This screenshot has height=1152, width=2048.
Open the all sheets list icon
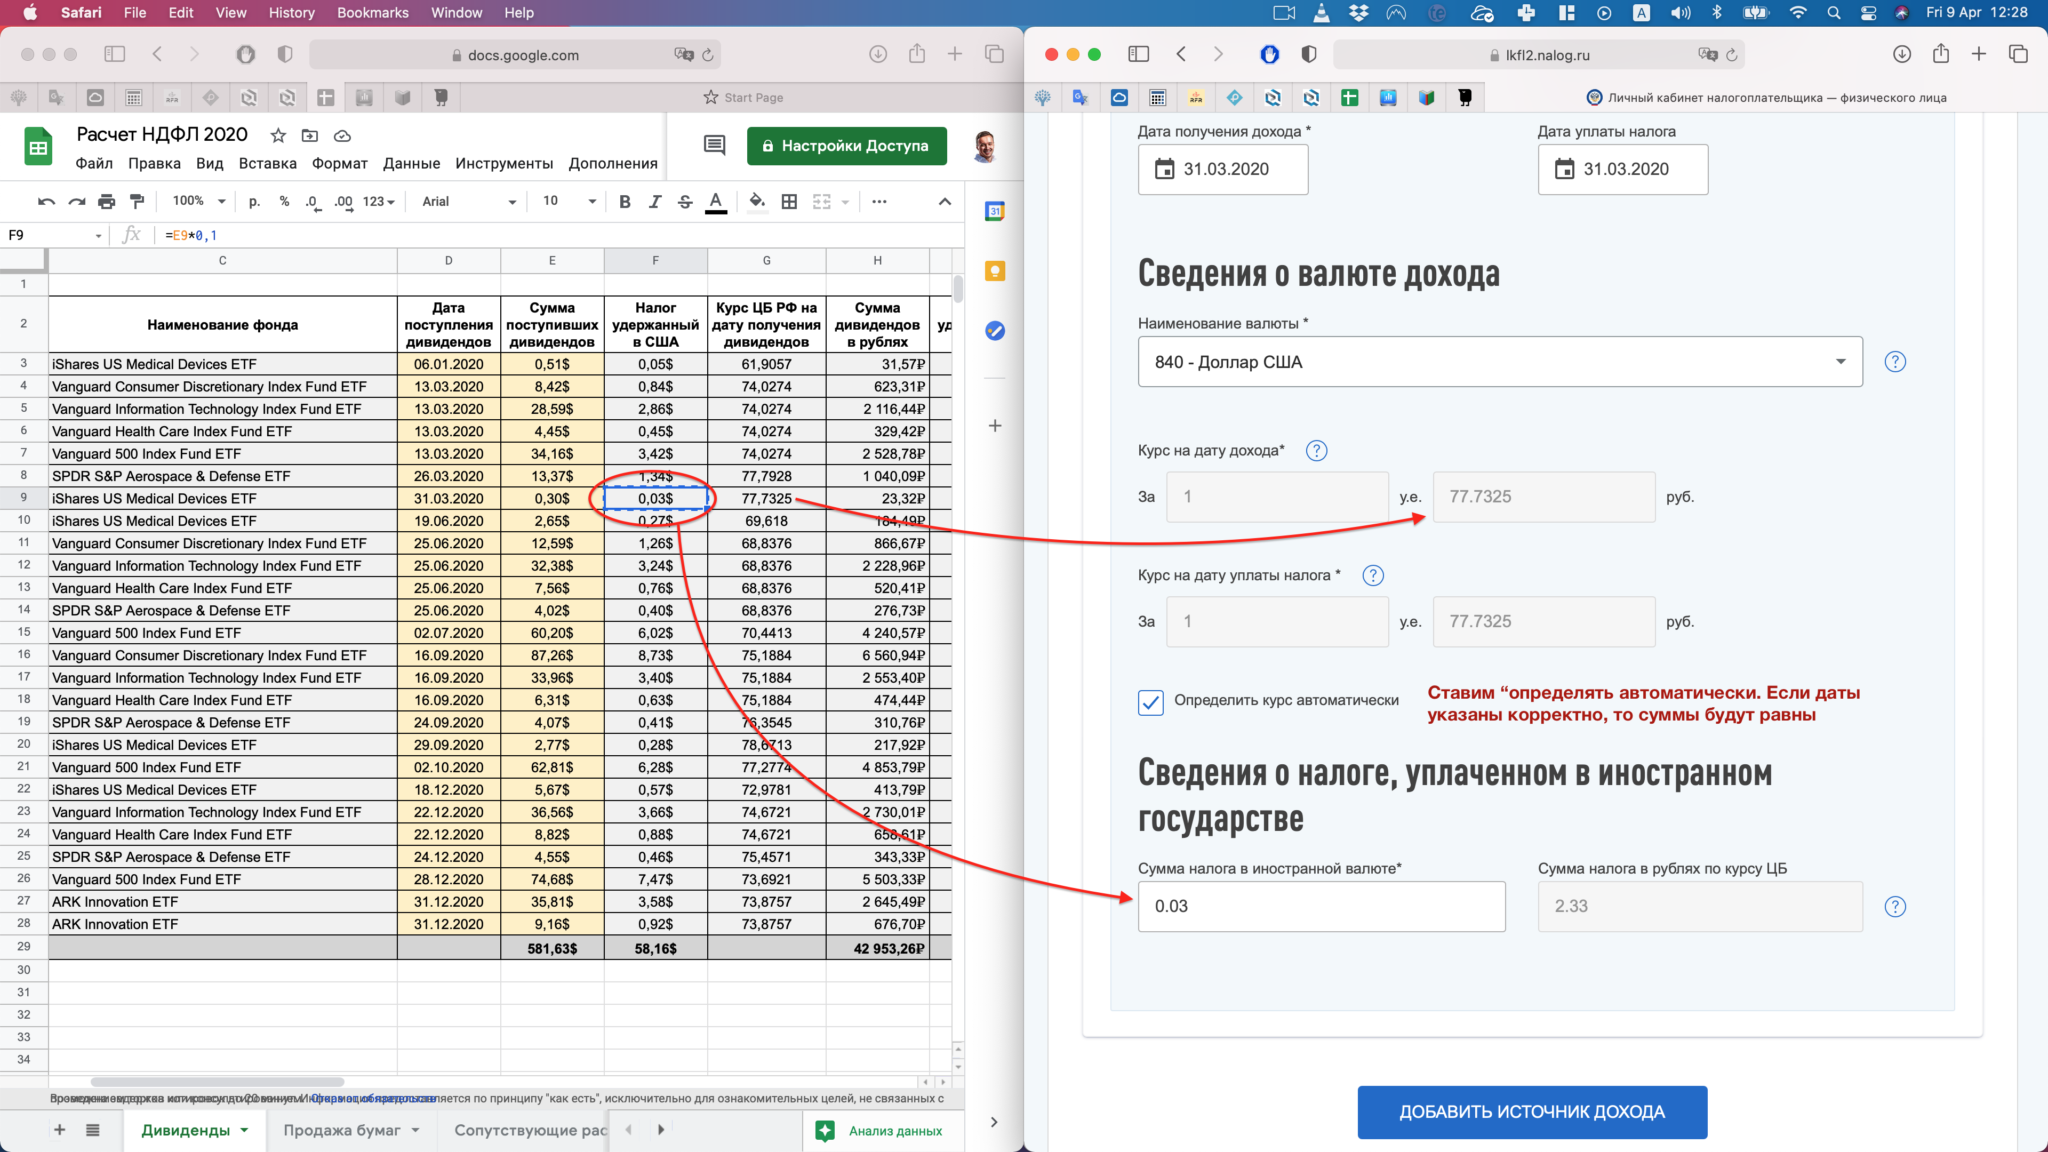93,1130
